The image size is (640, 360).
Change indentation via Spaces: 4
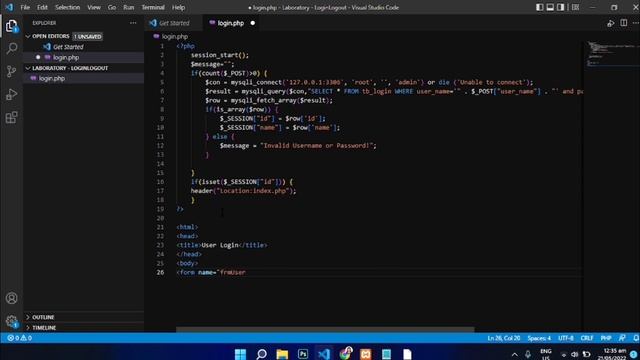[x=539, y=338]
